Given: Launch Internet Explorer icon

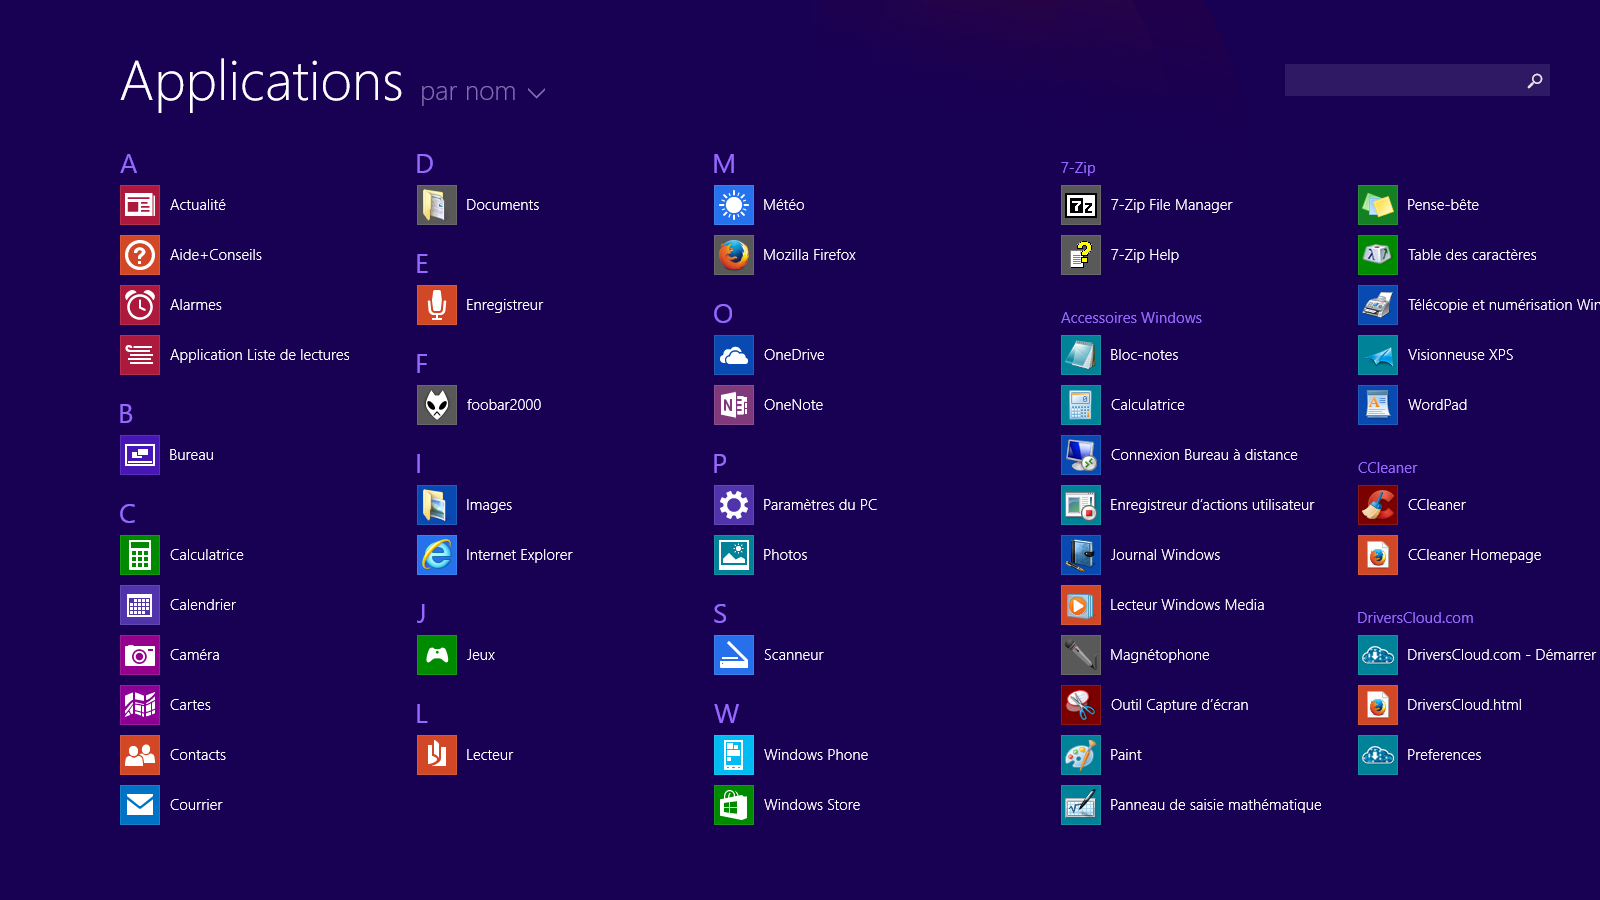Looking at the screenshot, I should coord(437,555).
